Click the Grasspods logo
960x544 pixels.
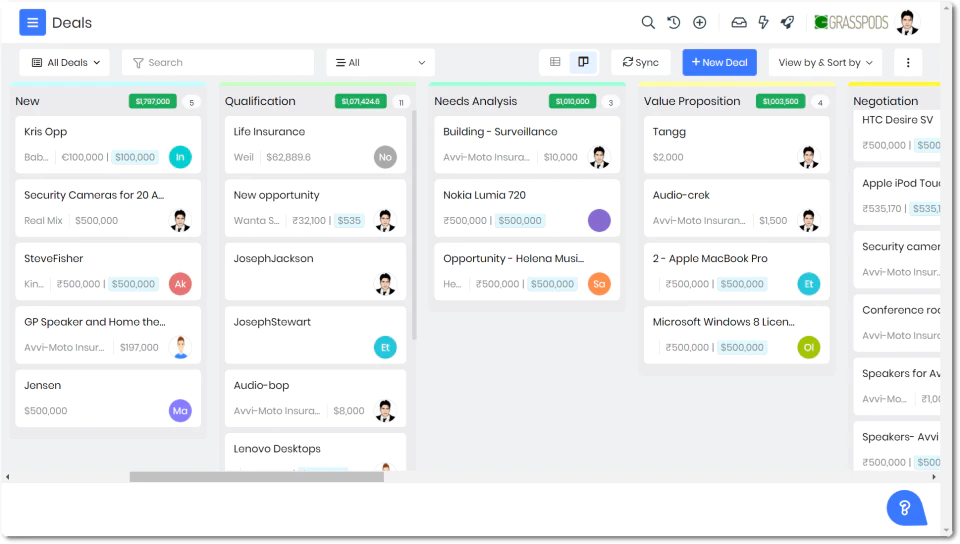pos(851,23)
